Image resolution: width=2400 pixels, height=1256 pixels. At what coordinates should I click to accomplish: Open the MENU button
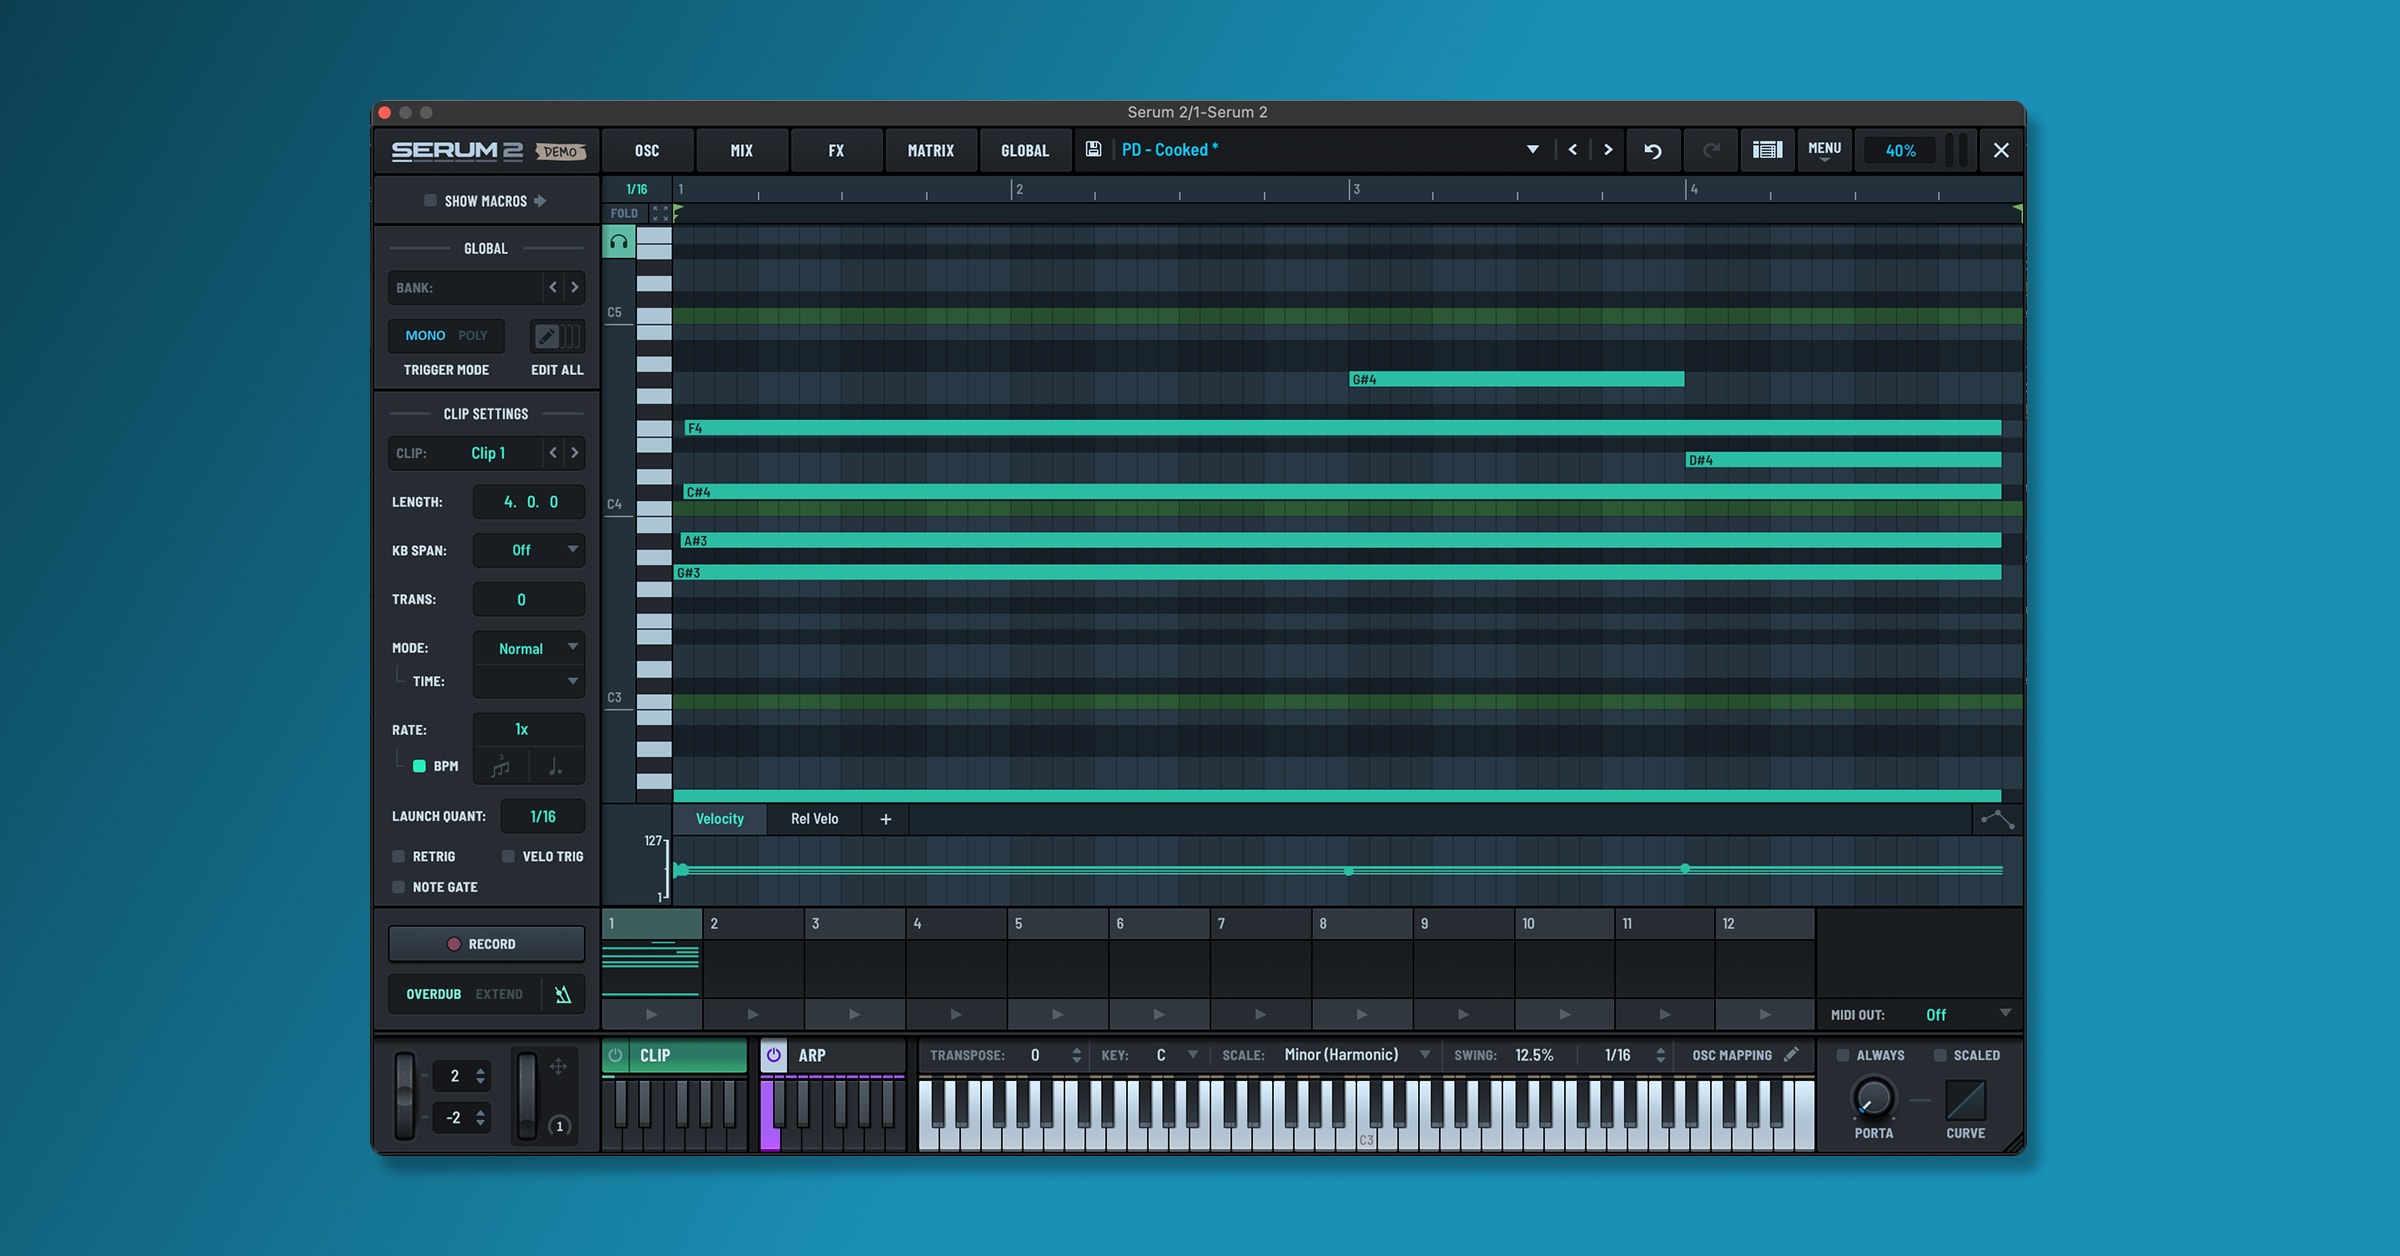coord(1824,150)
